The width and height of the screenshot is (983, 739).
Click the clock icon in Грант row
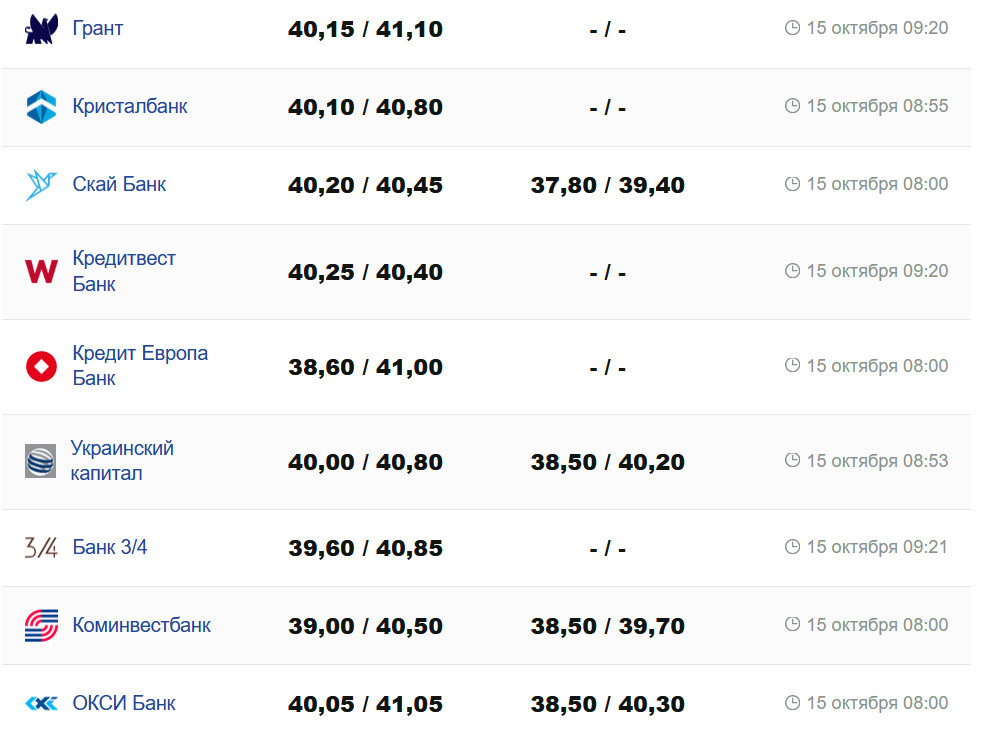(x=793, y=28)
